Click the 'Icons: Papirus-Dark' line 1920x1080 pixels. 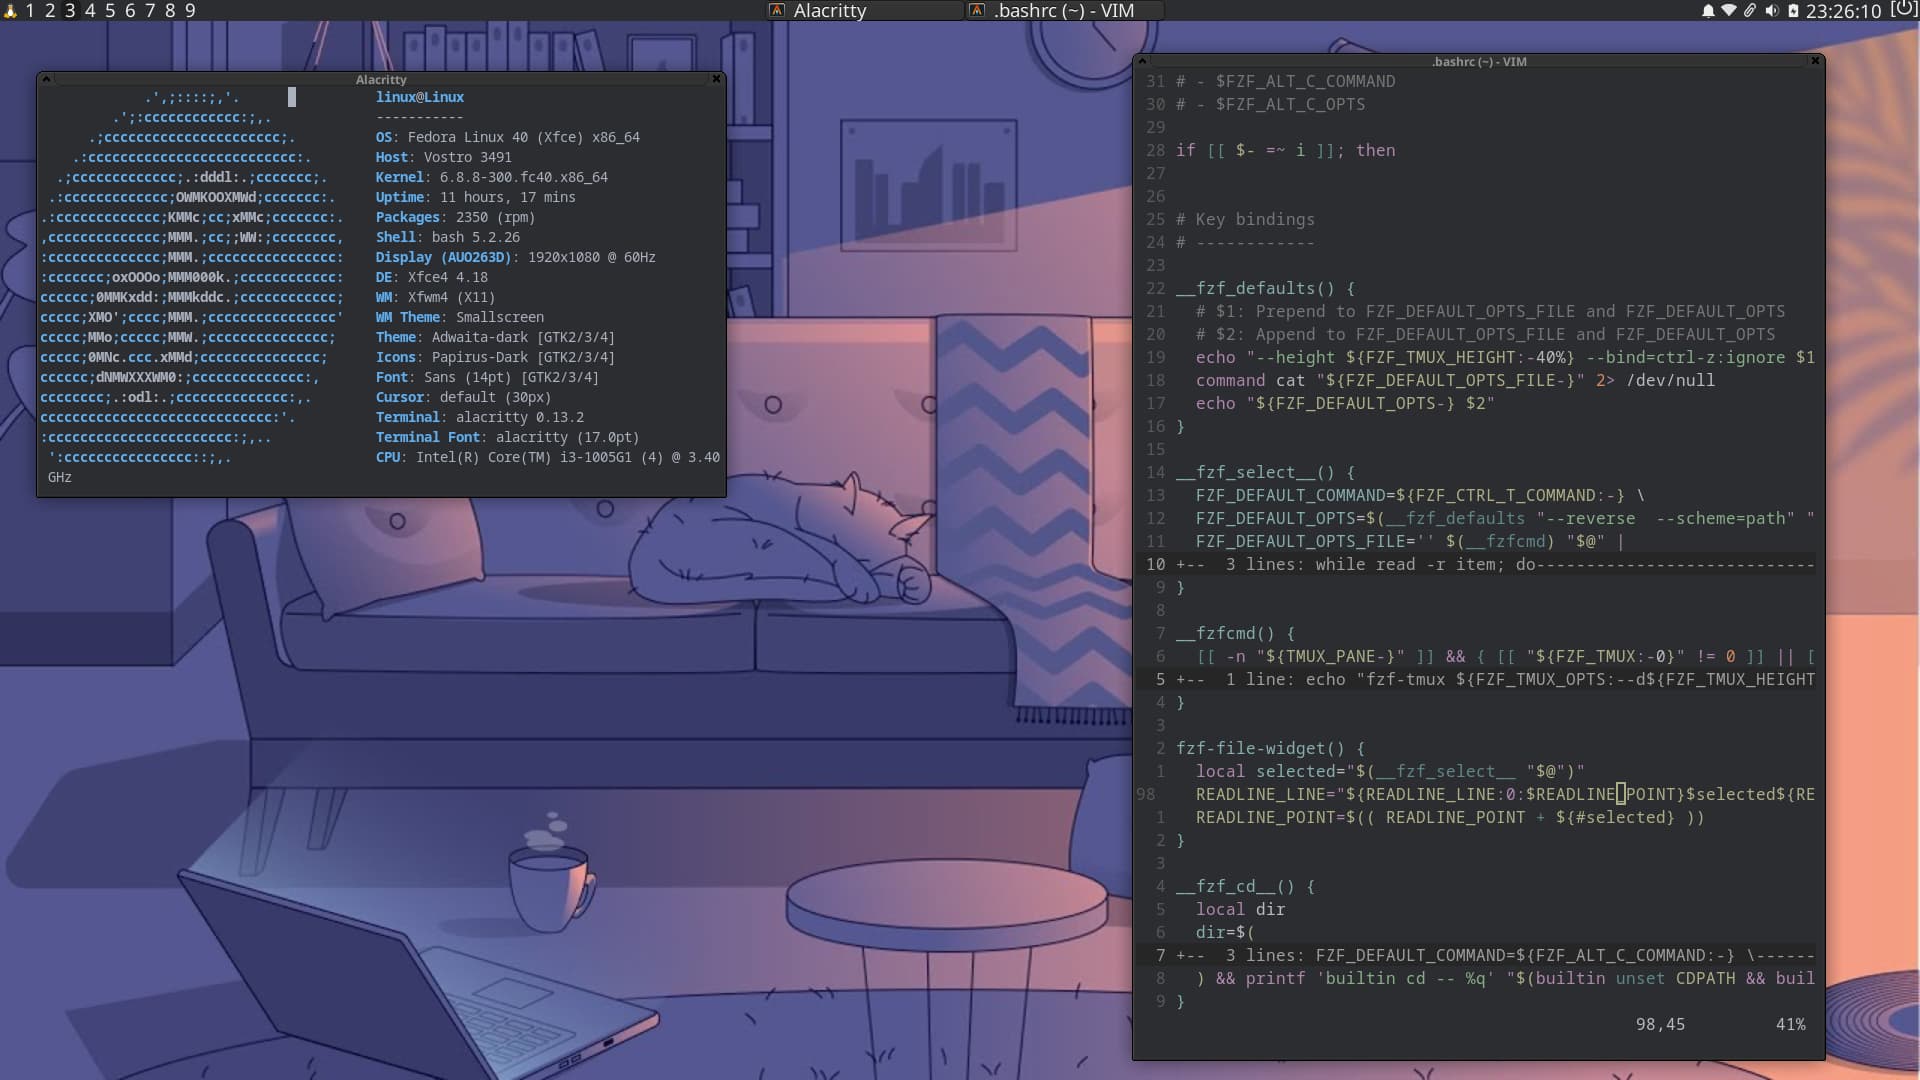click(496, 357)
